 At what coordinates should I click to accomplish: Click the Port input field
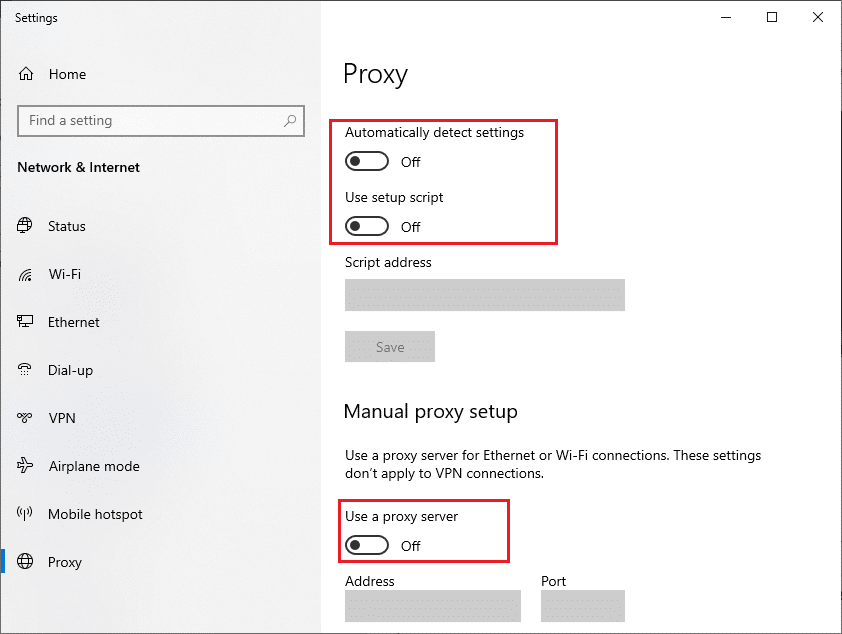(582, 606)
